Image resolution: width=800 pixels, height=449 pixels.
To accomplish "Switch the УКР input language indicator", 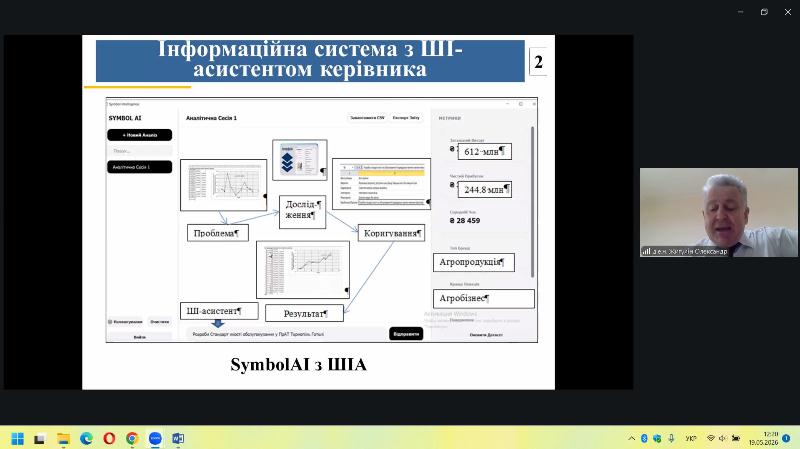I will pyautogui.click(x=691, y=439).
